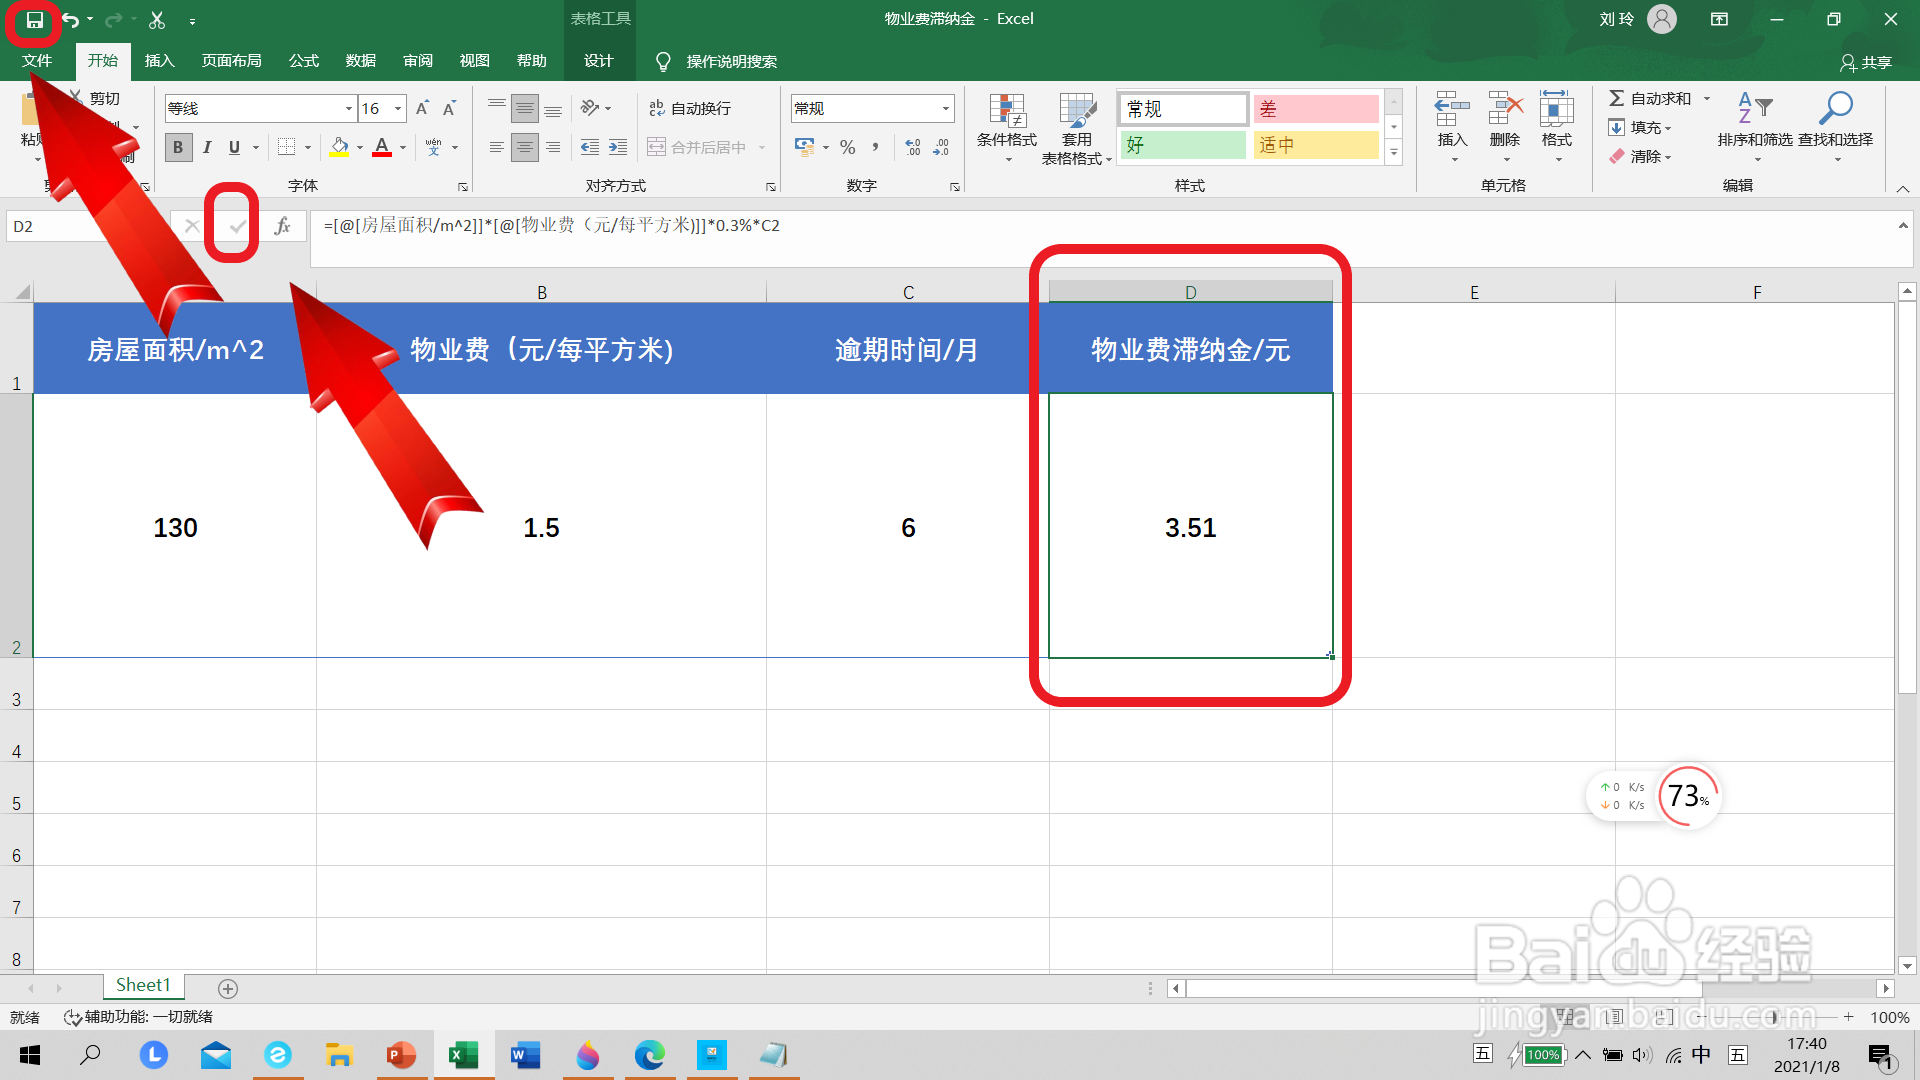Click the Share (共享) button
The height and width of the screenshot is (1080, 1920).
[x=1866, y=62]
